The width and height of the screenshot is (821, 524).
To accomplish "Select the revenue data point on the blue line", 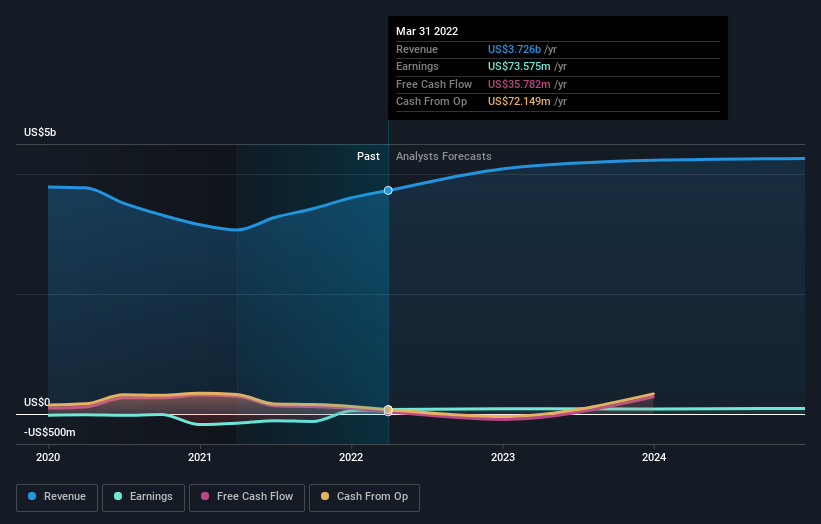I will 388,191.
